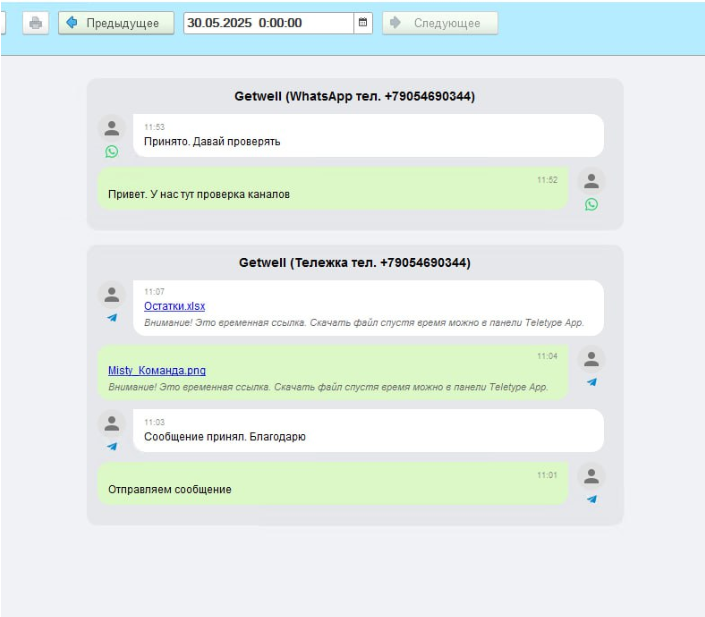This screenshot has width=705, height=617.
Task: Click the 11:03 timestamp
Action: (154, 422)
